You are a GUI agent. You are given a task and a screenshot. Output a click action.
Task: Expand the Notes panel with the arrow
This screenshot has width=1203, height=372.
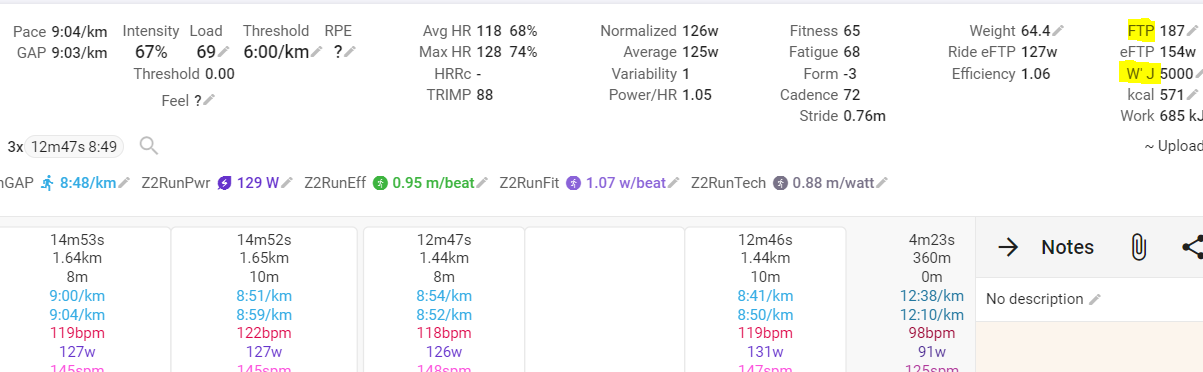(x=1008, y=247)
